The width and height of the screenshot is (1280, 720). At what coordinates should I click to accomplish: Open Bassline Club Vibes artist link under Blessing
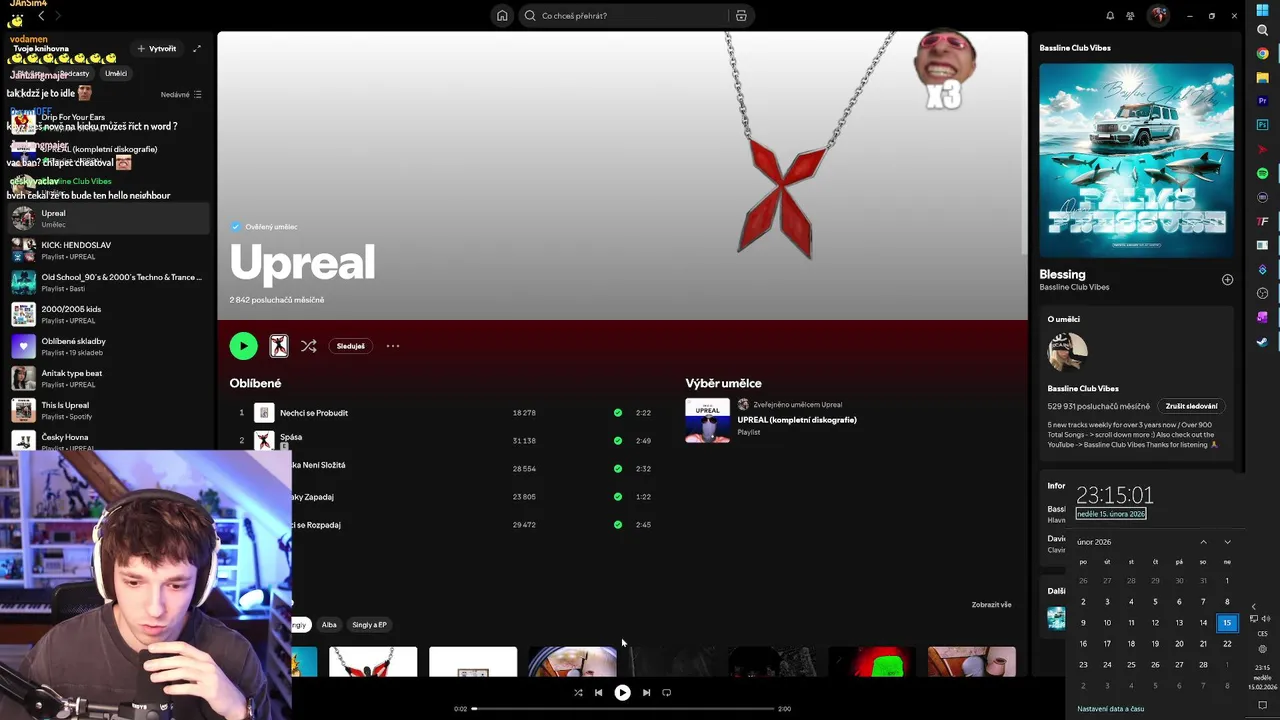[x=1074, y=288]
